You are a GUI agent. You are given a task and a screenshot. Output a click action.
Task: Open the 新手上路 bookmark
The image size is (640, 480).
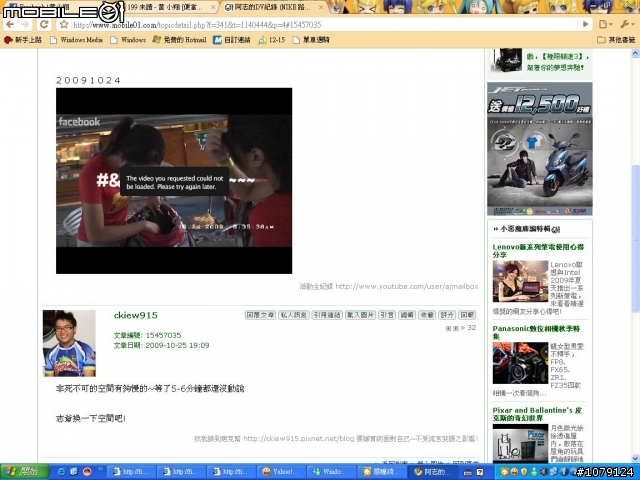[23, 40]
